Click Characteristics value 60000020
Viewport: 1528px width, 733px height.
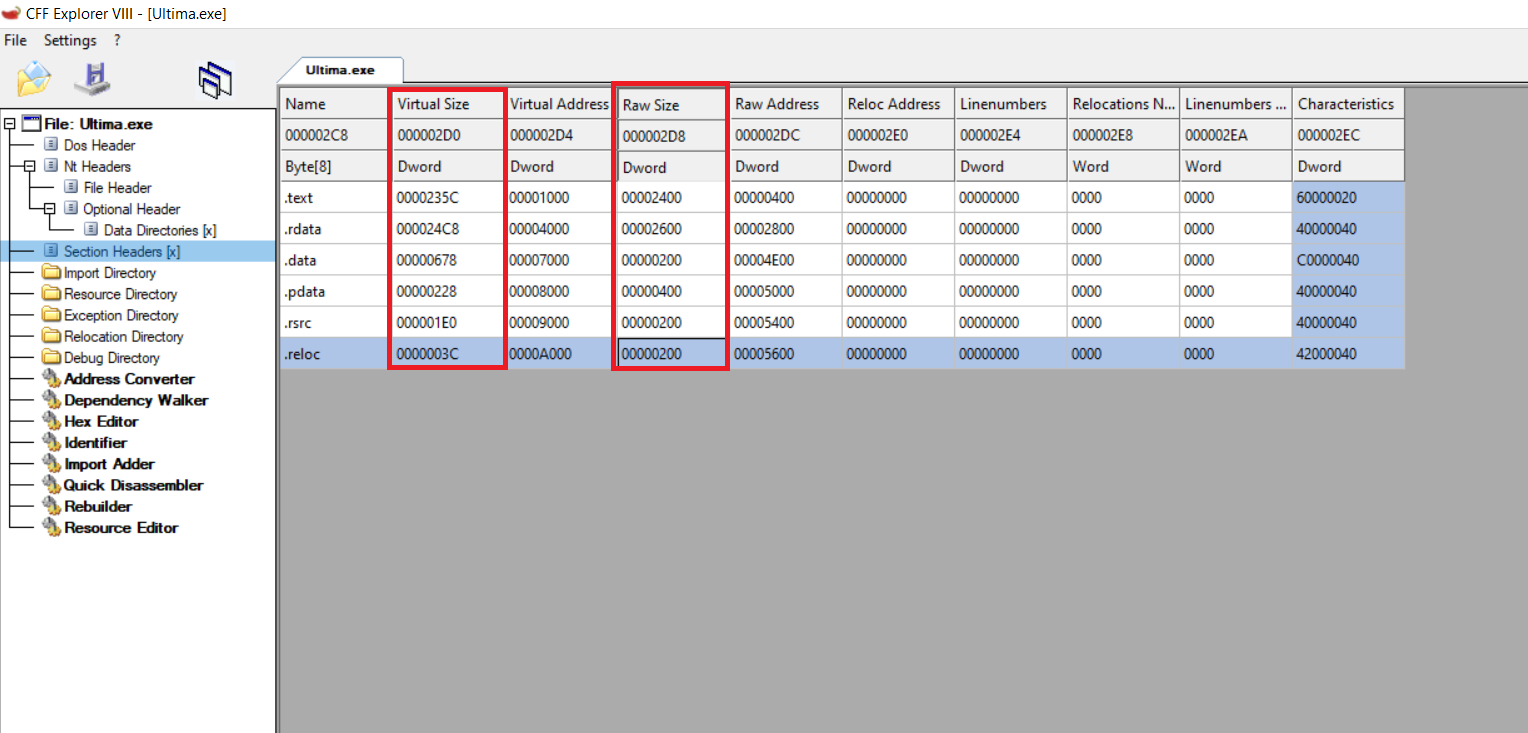click(x=1348, y=198)
